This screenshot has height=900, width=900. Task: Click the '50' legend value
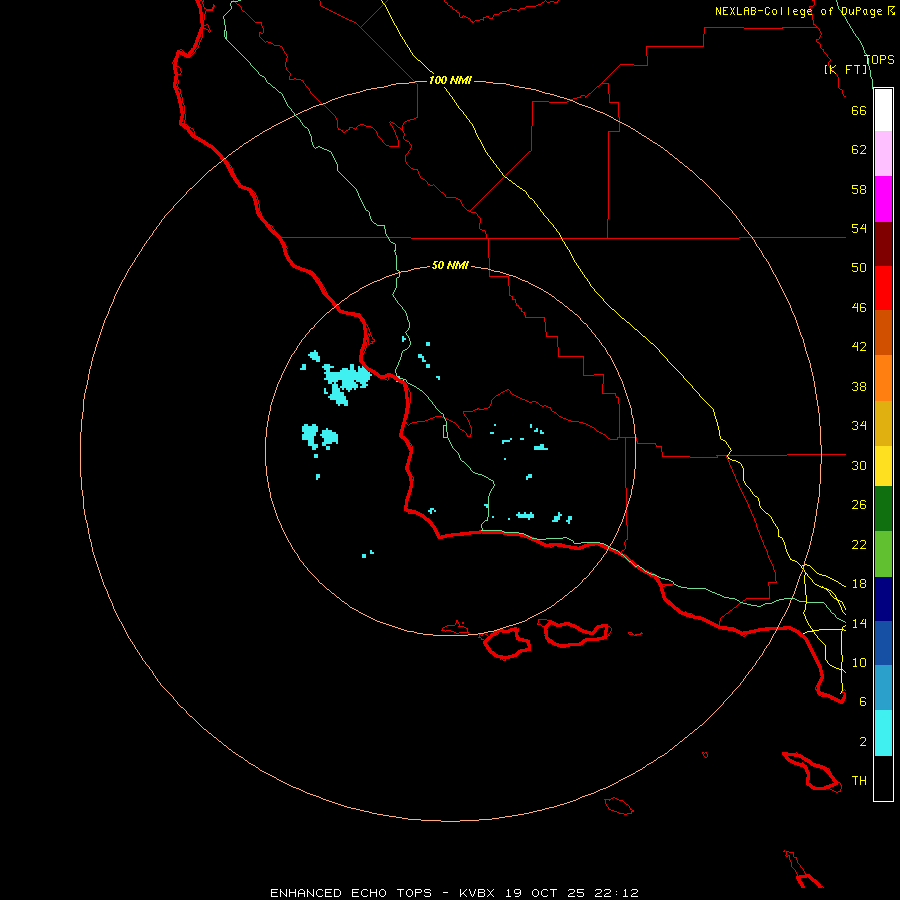click(859, 268)
